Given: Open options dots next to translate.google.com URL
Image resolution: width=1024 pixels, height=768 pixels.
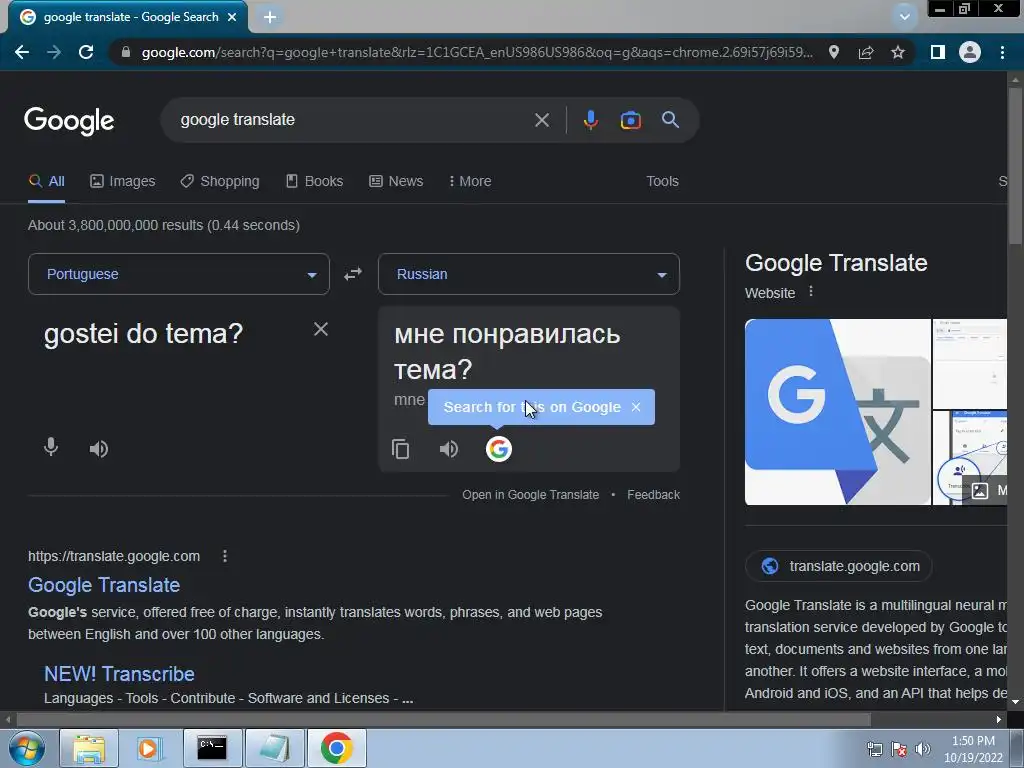Looking at the screenshot, I should [x=225, y=556].
